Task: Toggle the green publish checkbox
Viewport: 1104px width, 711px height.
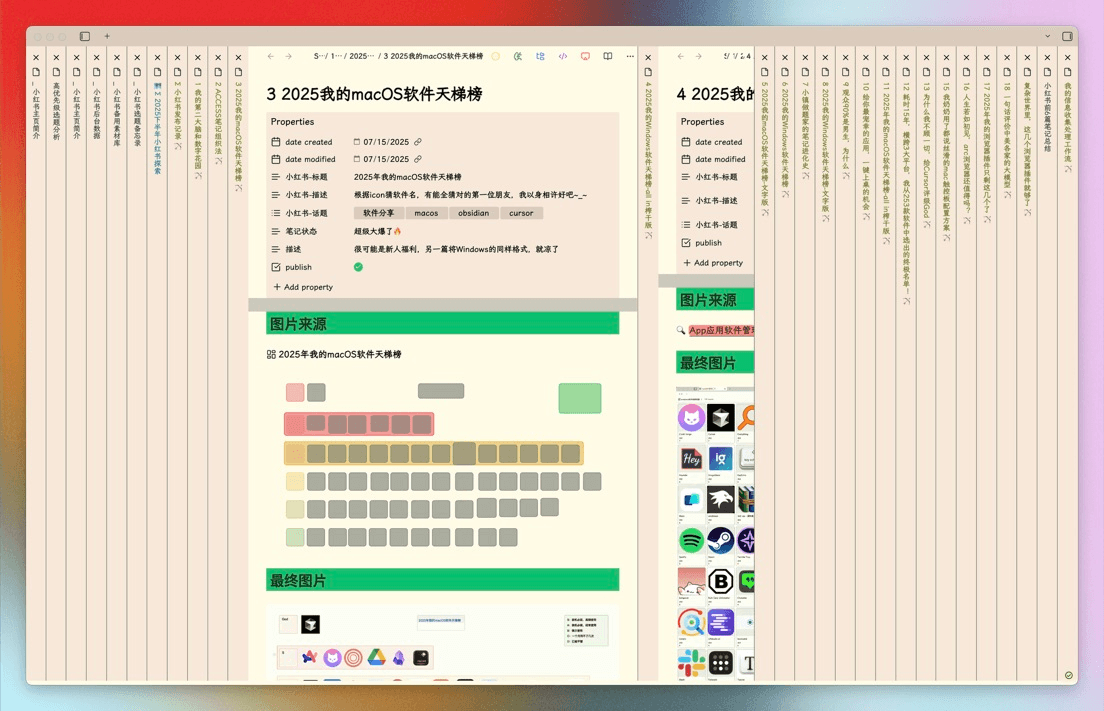Action: (358, 267)
